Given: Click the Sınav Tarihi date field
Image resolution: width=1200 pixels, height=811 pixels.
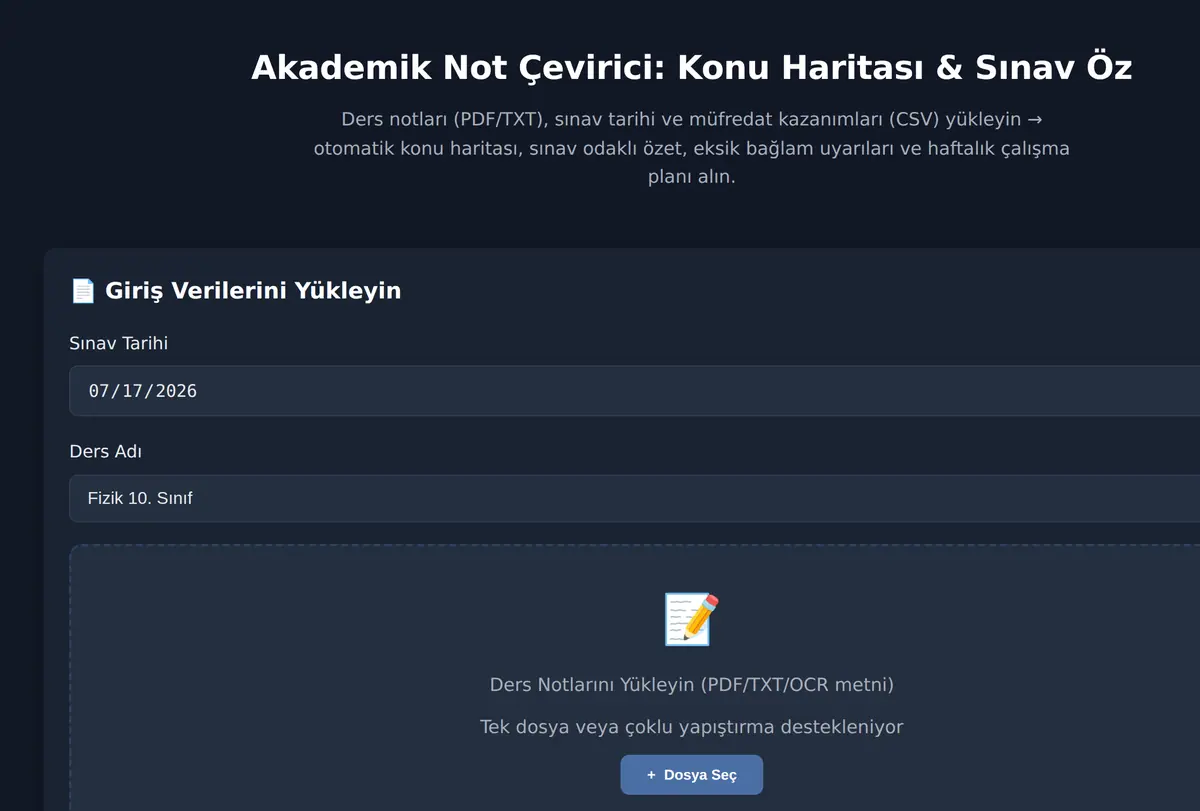Looking at the screenshot, I should point(634,391).
